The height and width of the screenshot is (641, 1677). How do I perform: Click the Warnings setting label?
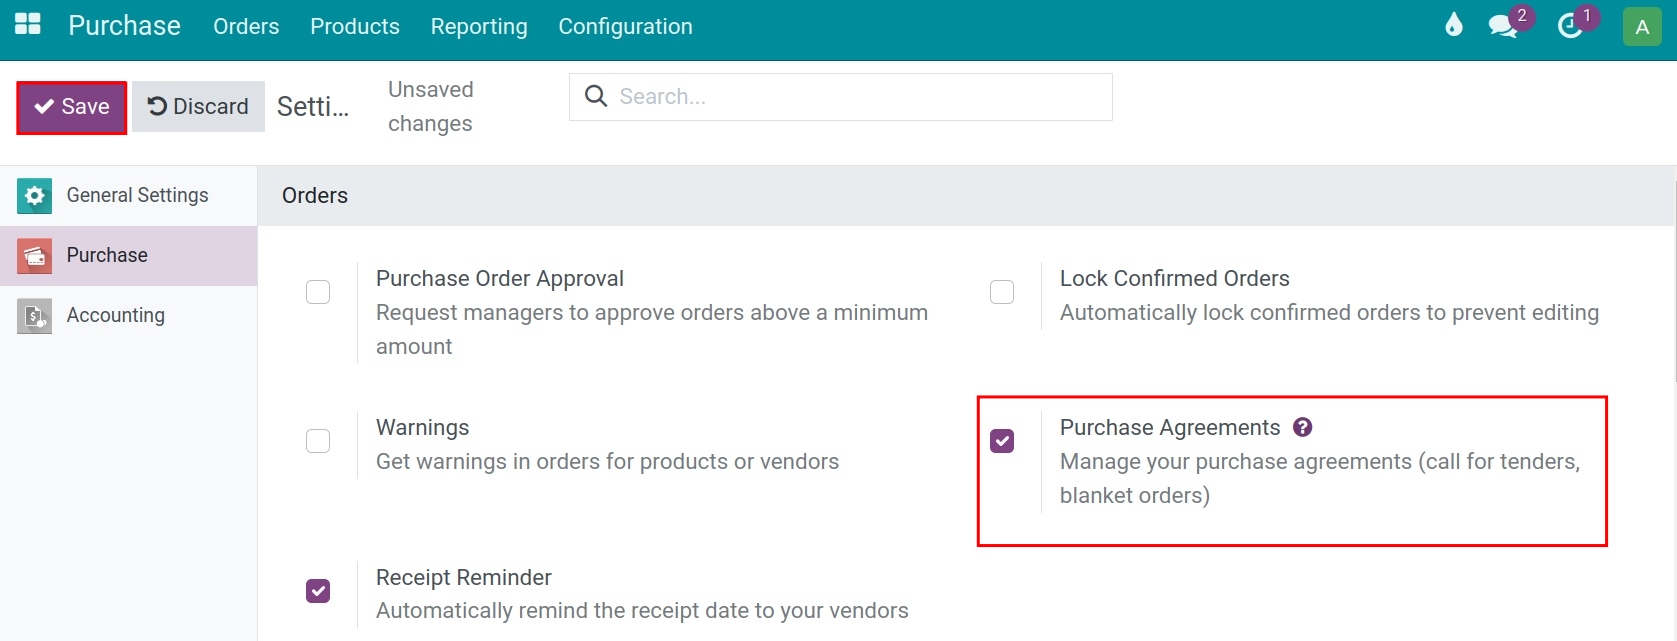pyautogui.click(x=423, y=428)
